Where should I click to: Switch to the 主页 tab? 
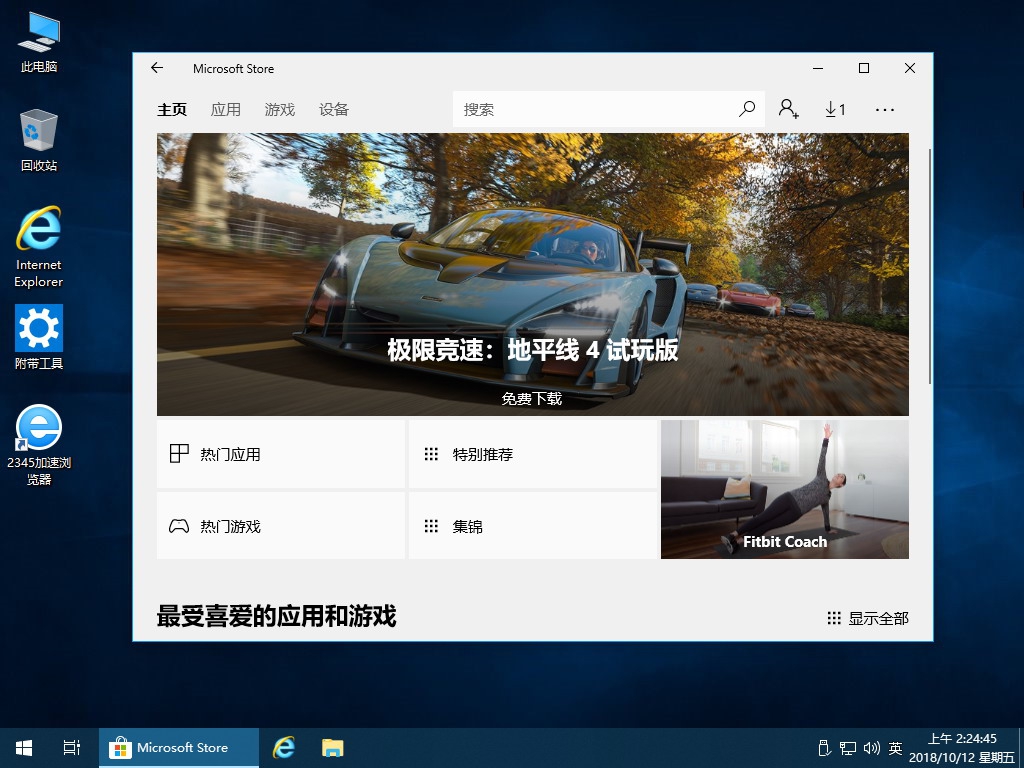(x=172, y=109)
